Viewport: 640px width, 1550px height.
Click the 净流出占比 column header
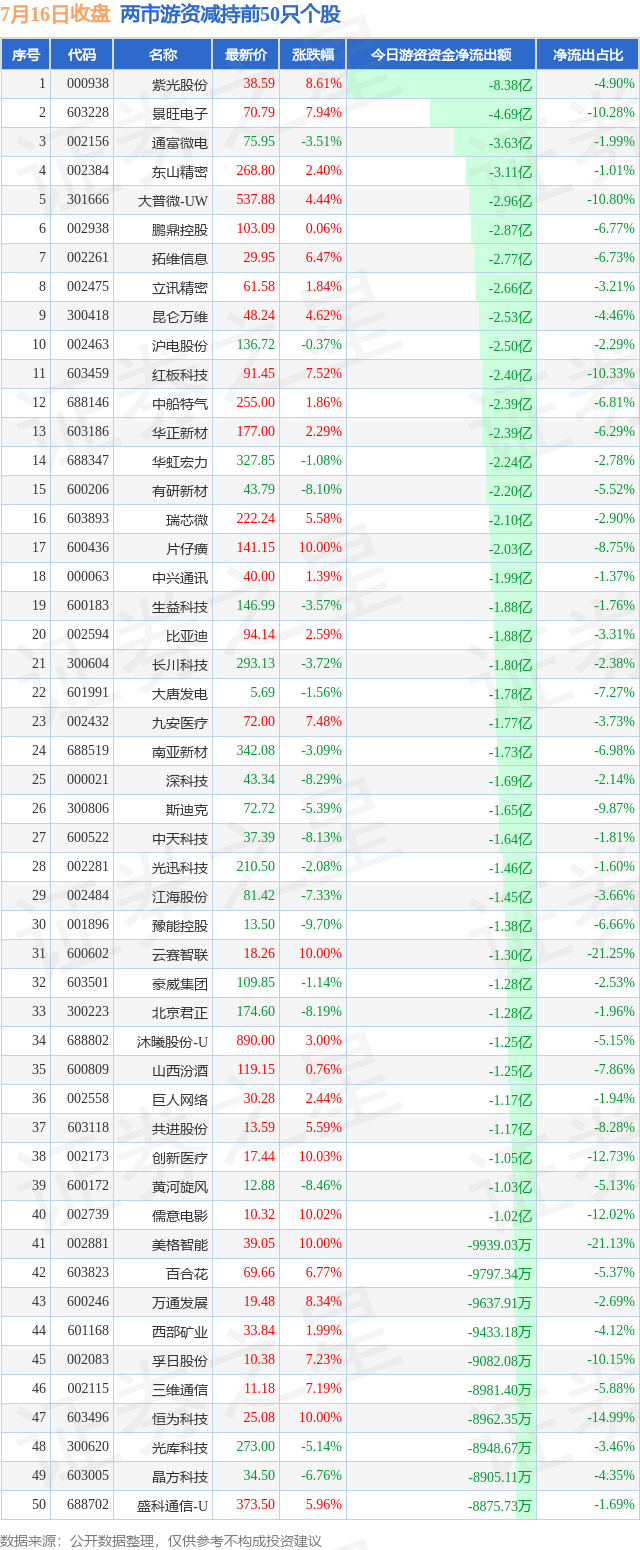click(588, 55)
